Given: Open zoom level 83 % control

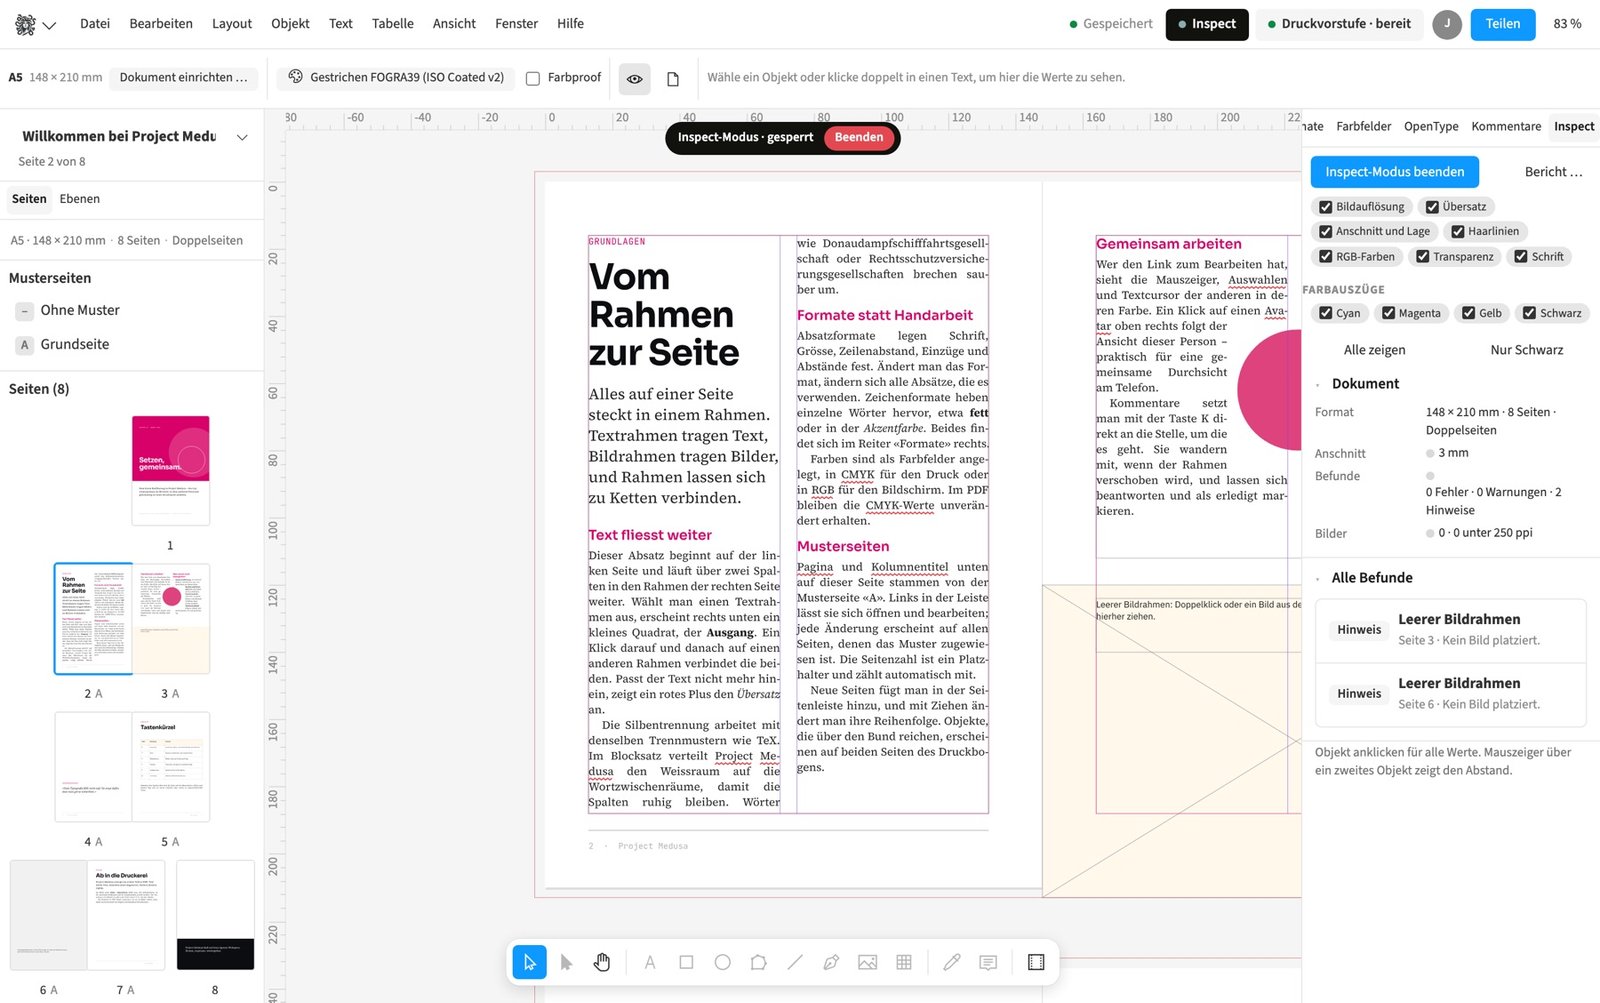Looking at the screenshot, I should click(1567, 24).
